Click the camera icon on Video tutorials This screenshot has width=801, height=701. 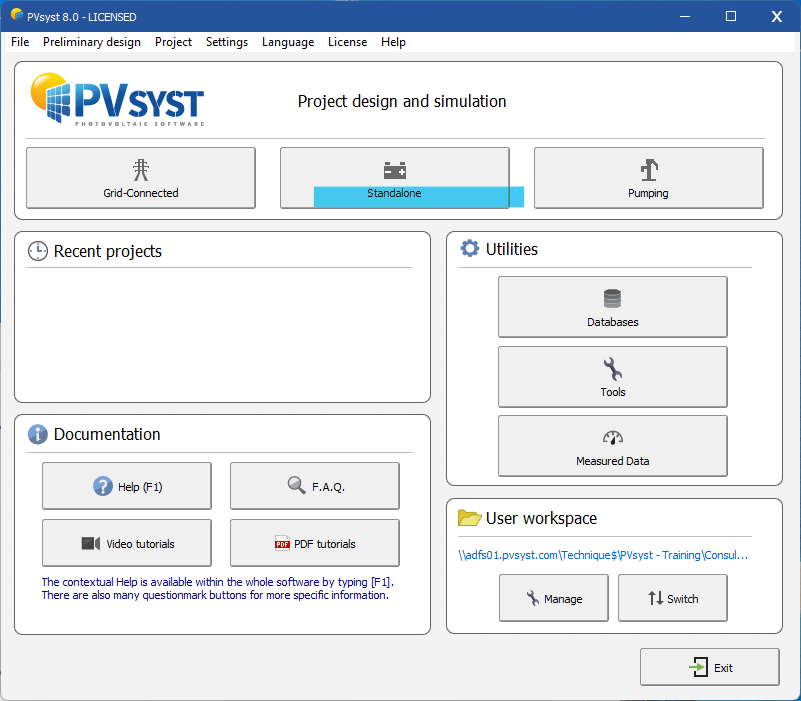pos(90,544)
